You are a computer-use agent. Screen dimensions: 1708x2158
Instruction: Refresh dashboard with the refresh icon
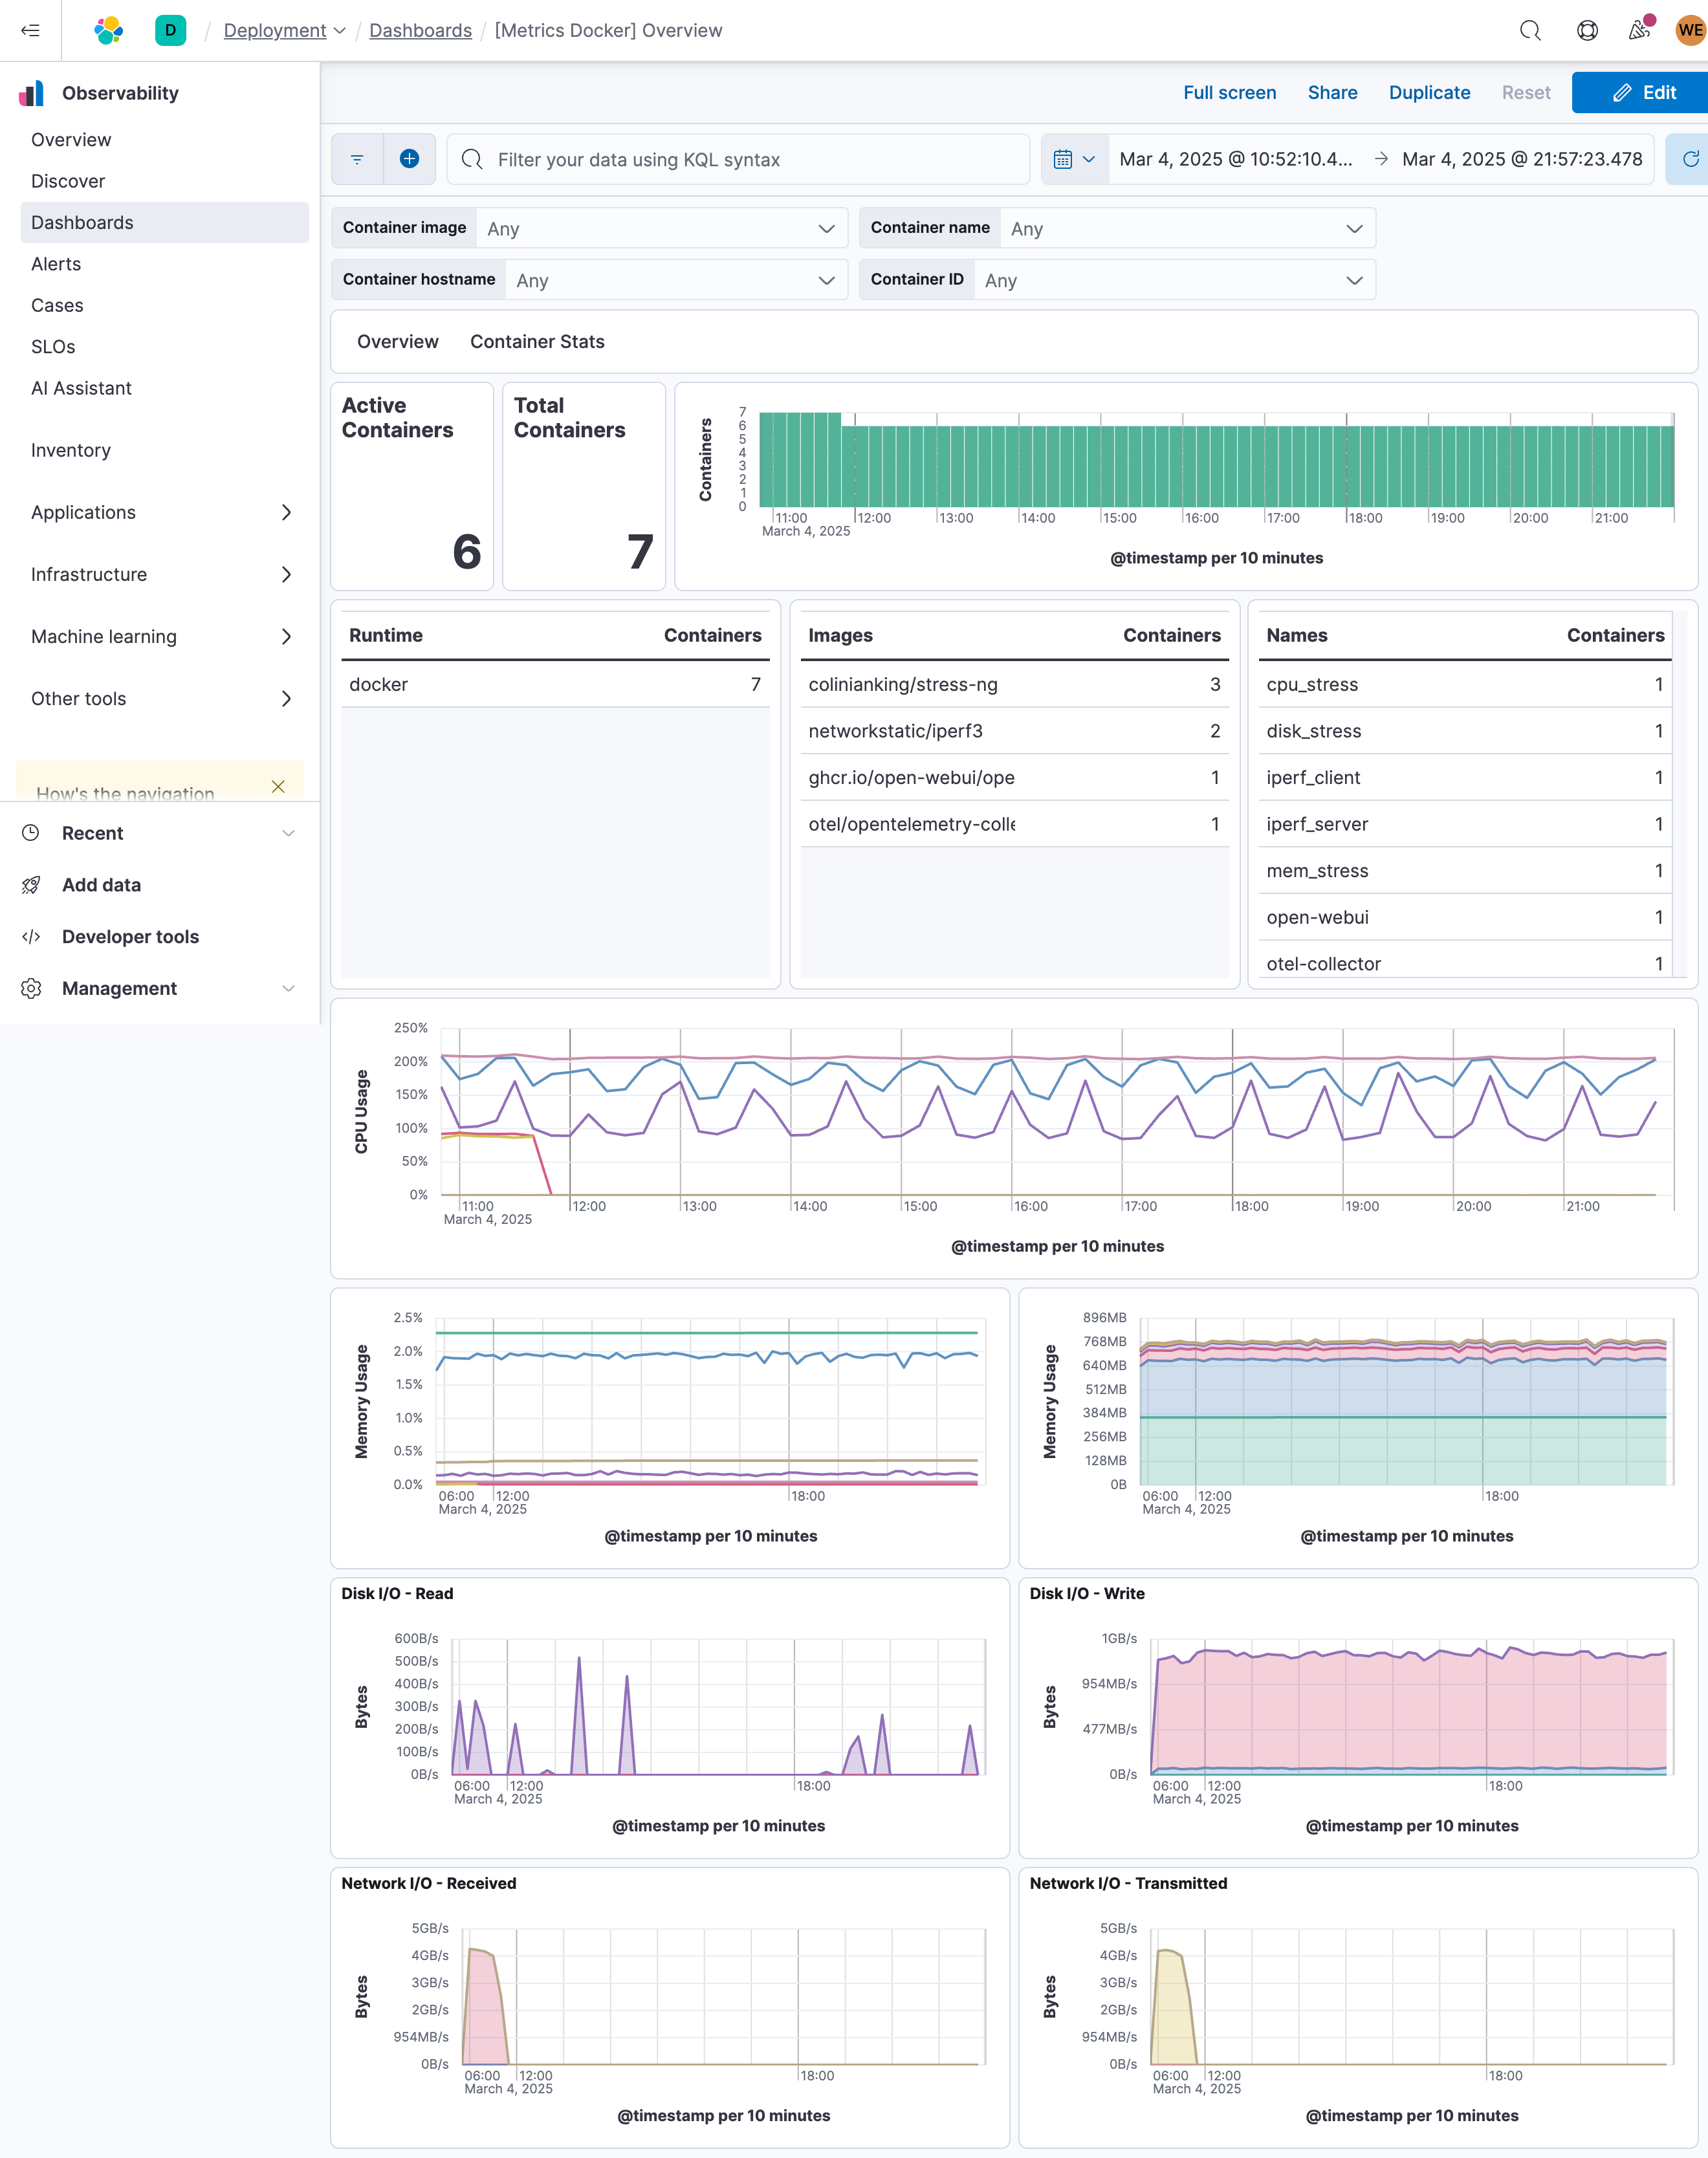pyautogui.click(x=1689, y=159)
